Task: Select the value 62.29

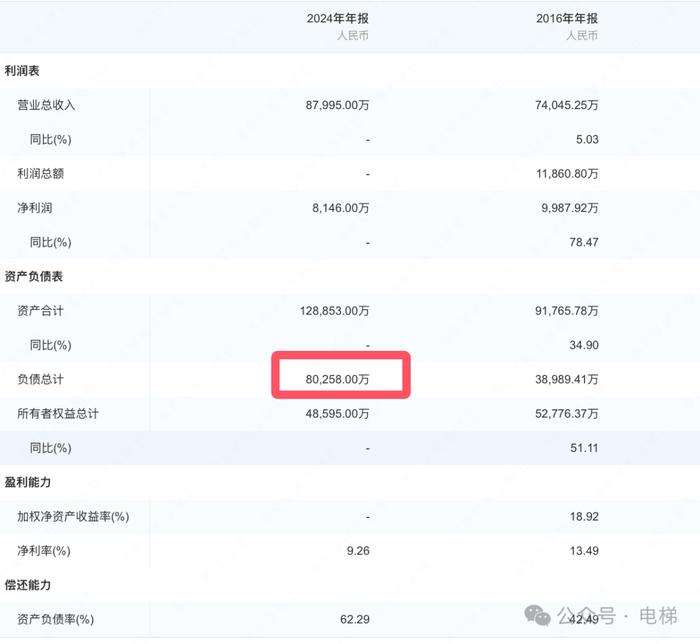Action: click(355, 619)
